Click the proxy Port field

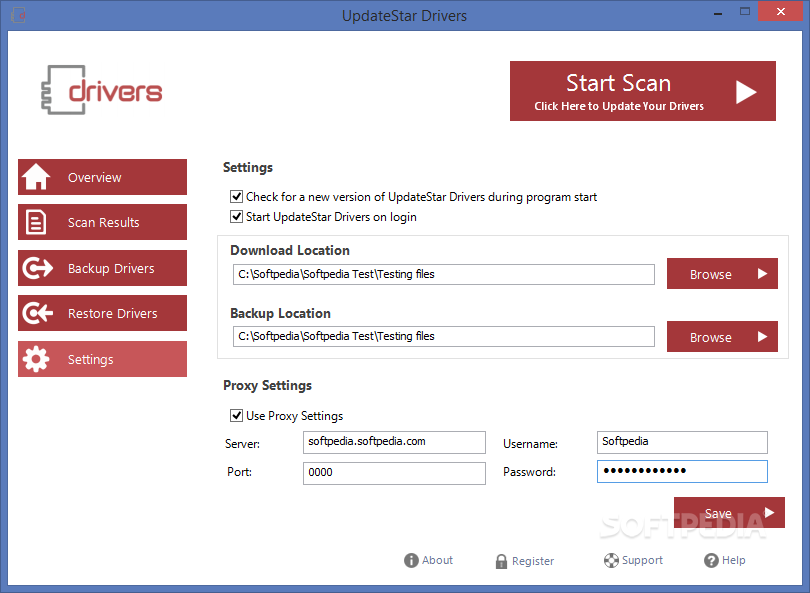394,473
